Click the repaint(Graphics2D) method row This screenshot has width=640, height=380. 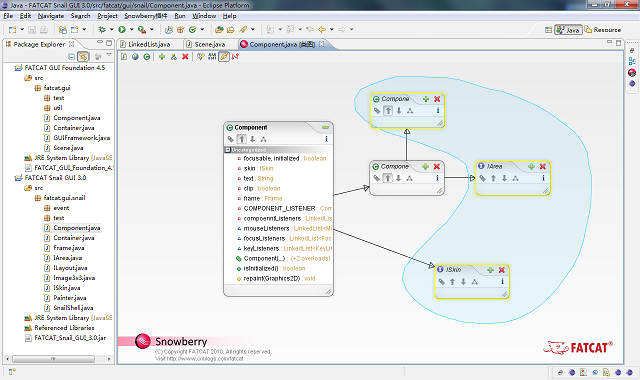(279, 278)
